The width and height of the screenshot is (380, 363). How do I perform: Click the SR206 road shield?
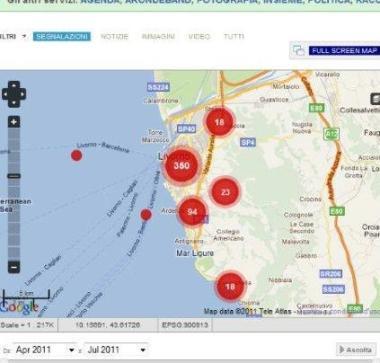click(331, 274)
